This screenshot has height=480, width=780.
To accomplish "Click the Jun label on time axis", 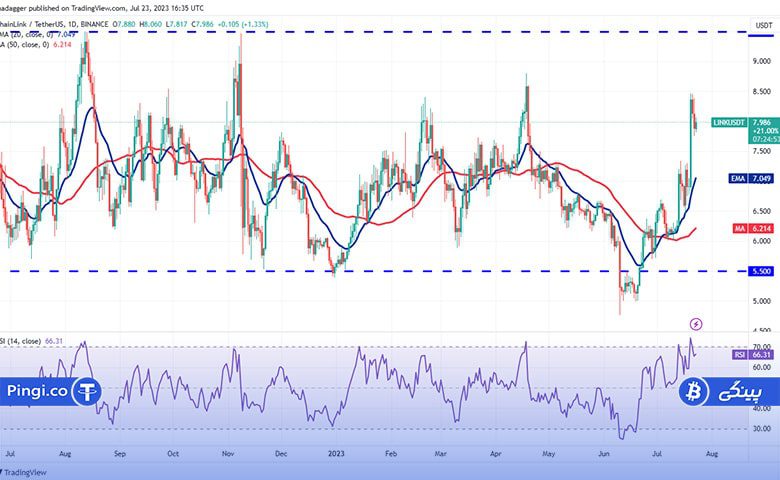I will click(603, 454).
